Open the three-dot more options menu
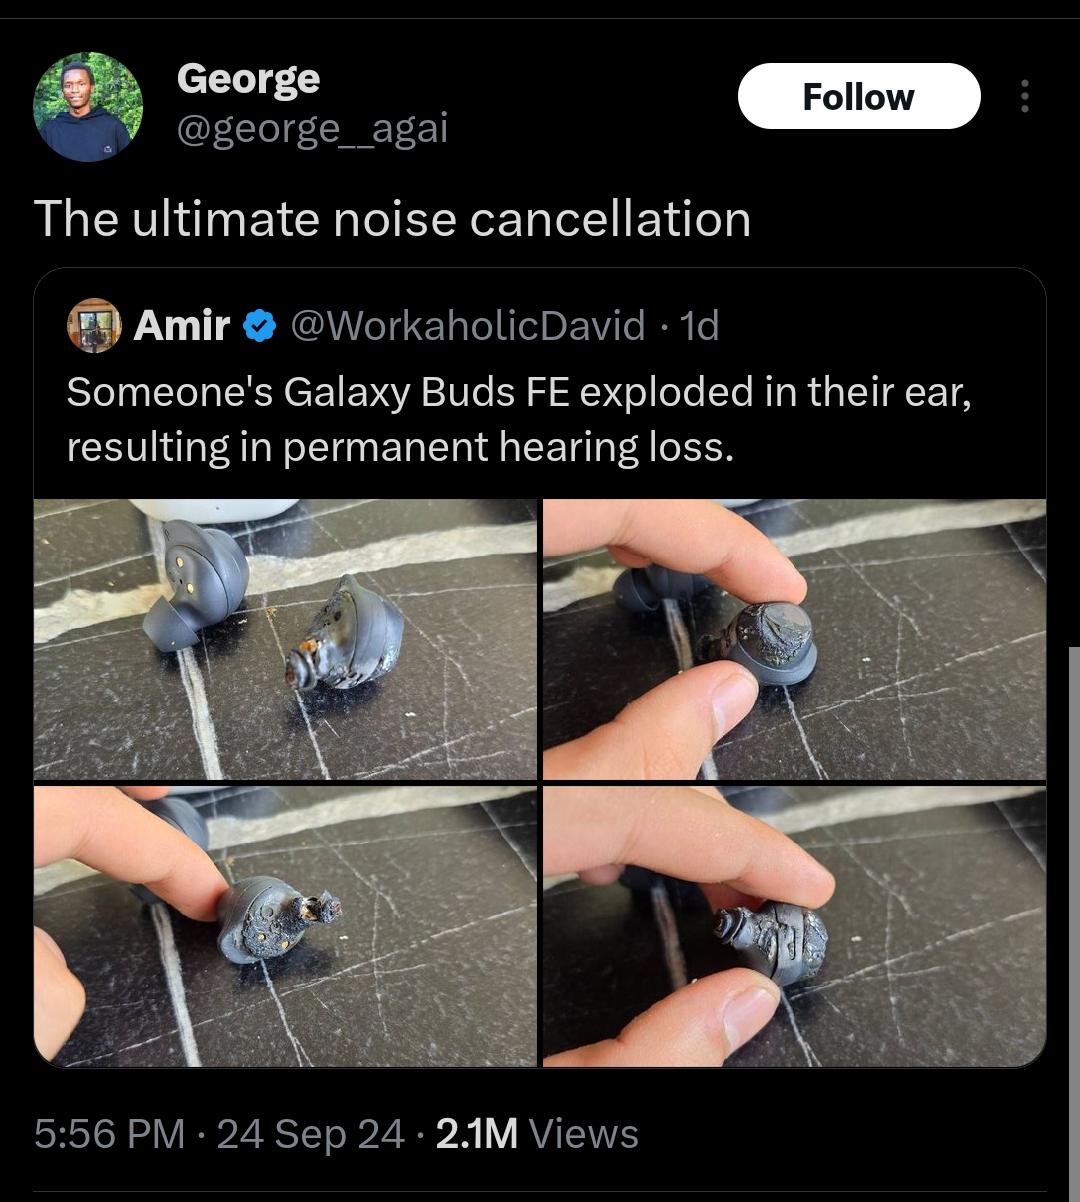The height and width of the screenshot is (1202, 1080). (1023, 96)
